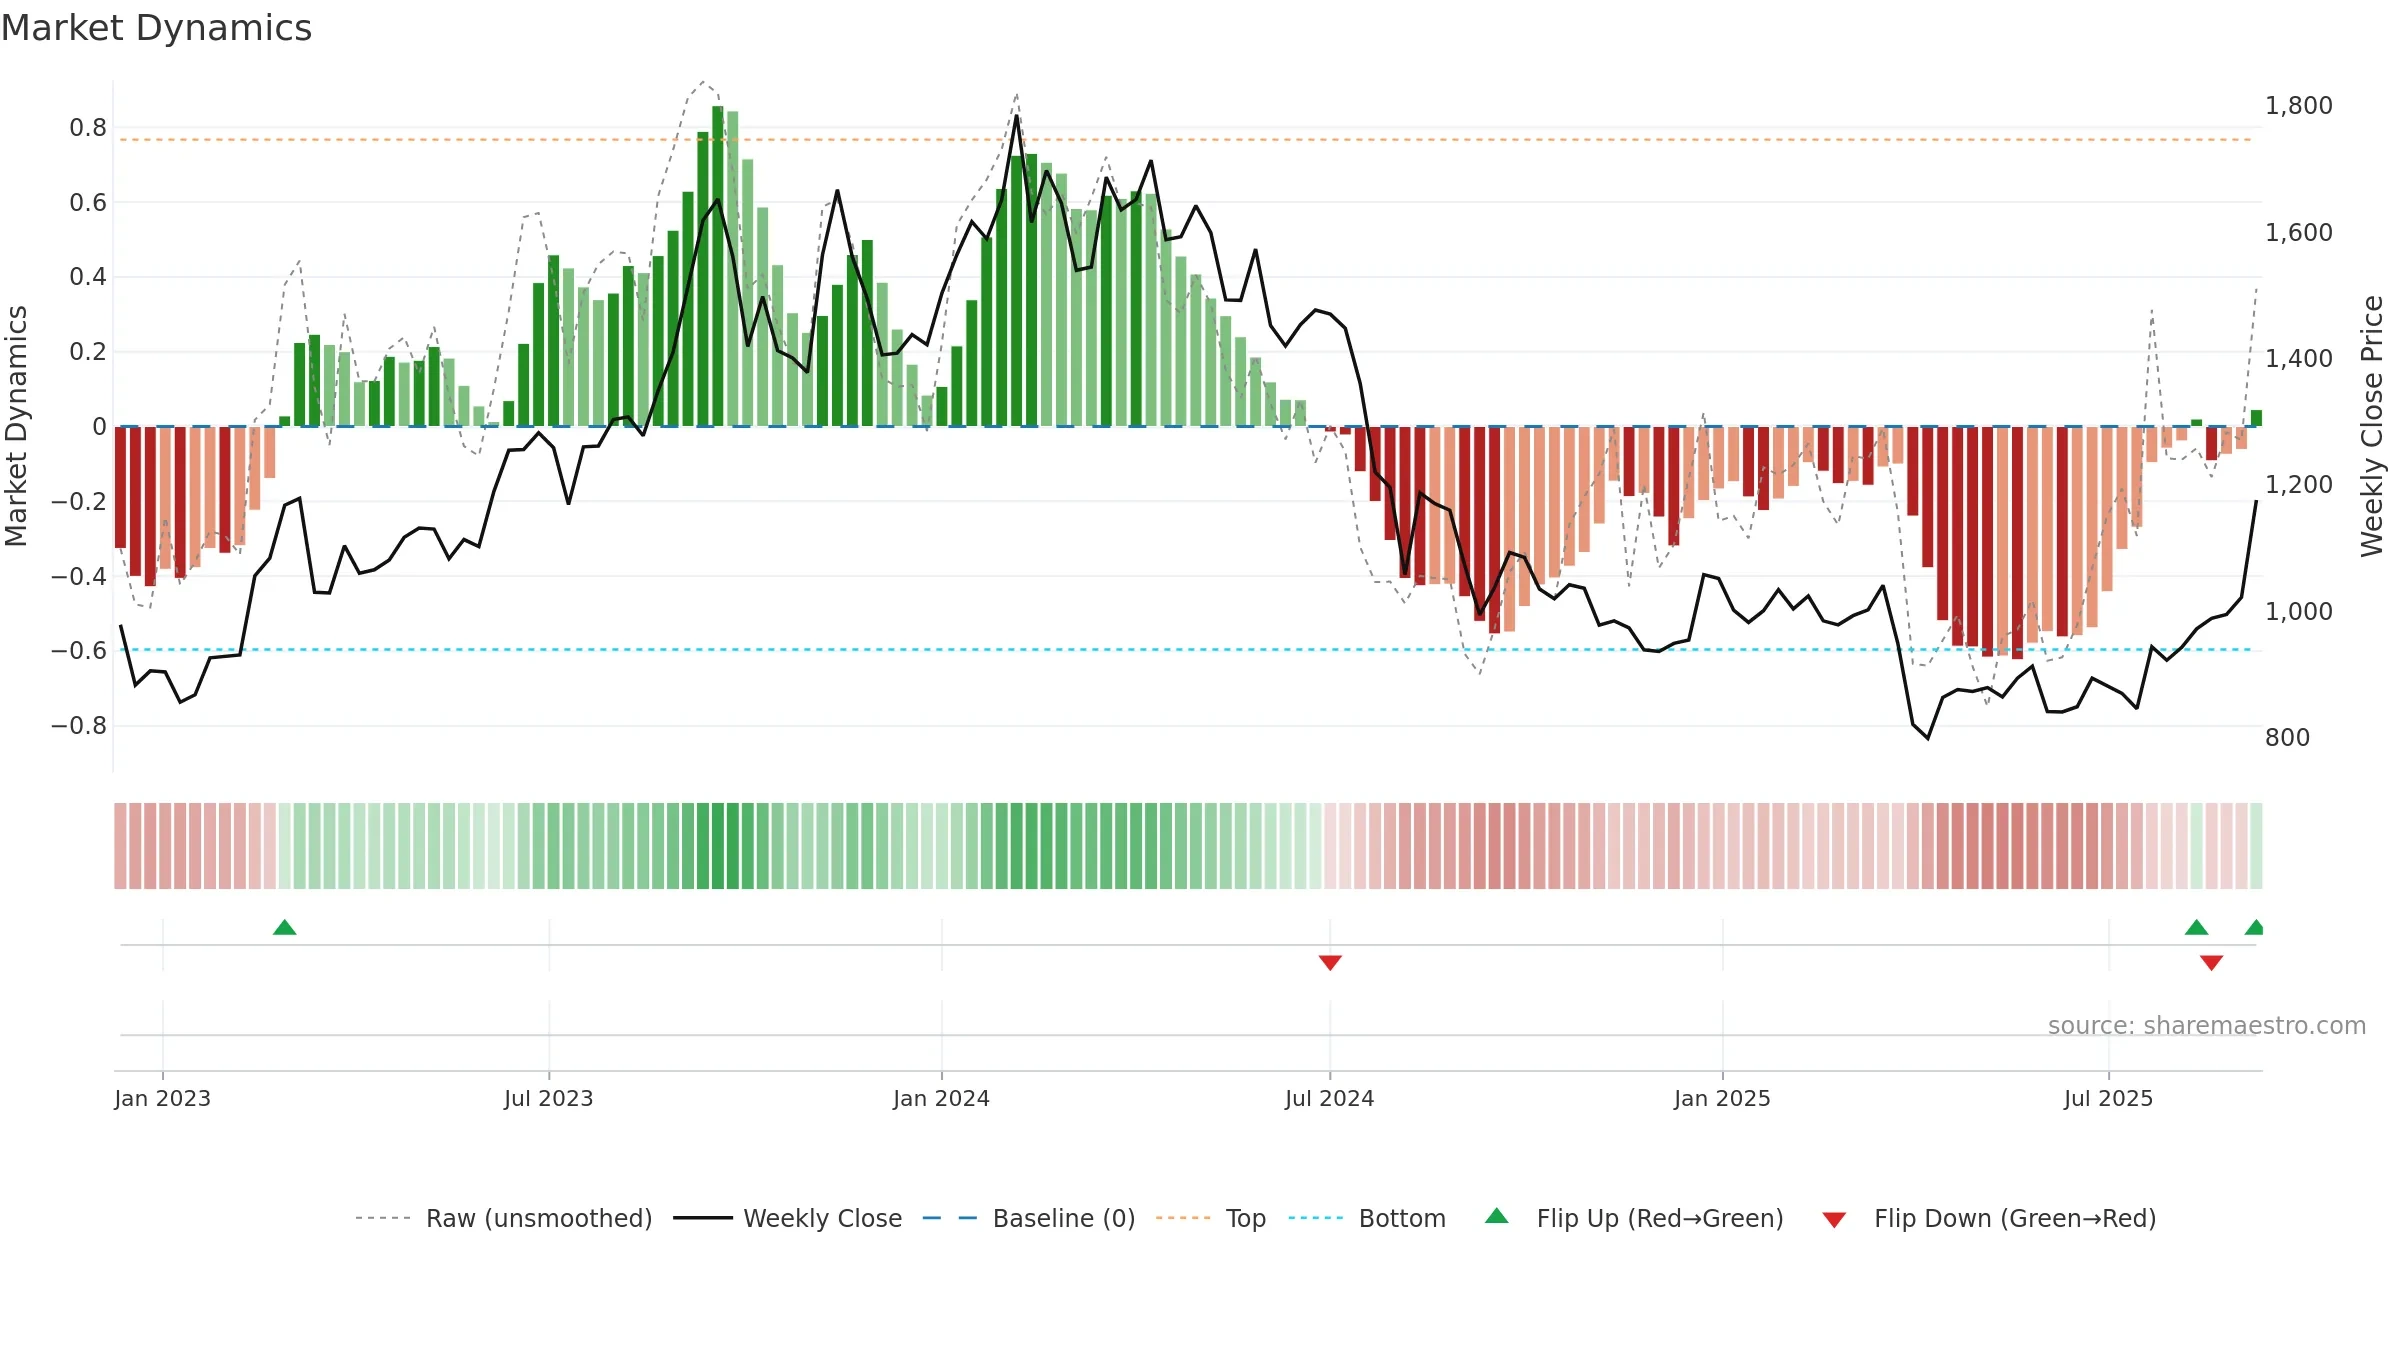The height and width of the screenshot is (1350, 2400).
Task: Toggle the Flip Up (Red→Green) legend entry
Action: 1634,1218
